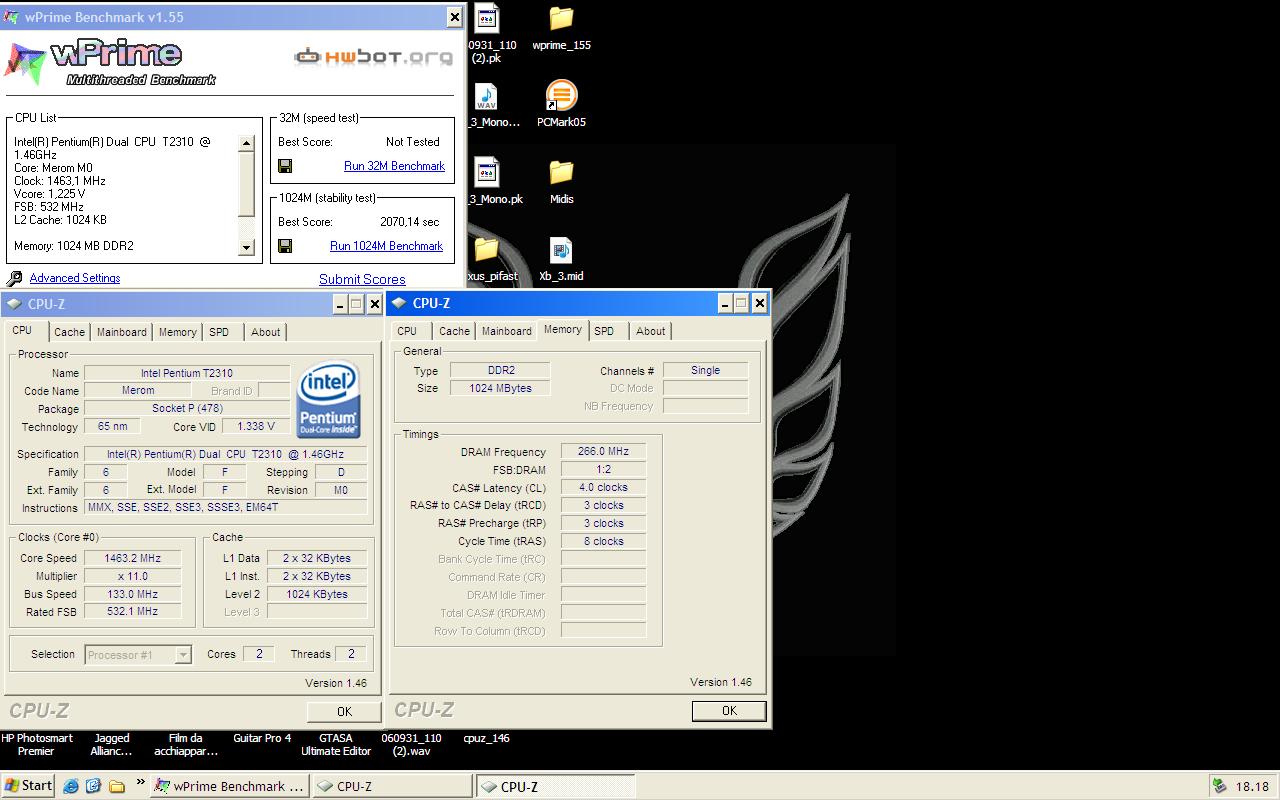This screenshot has height=800, width=1280.
Task: Switch to Cache tab in Memory CPU-Z window
Action: (454, 331)
